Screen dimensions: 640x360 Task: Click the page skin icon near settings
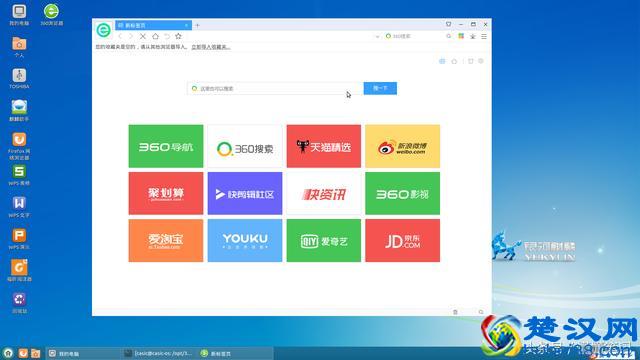(471, 61)
